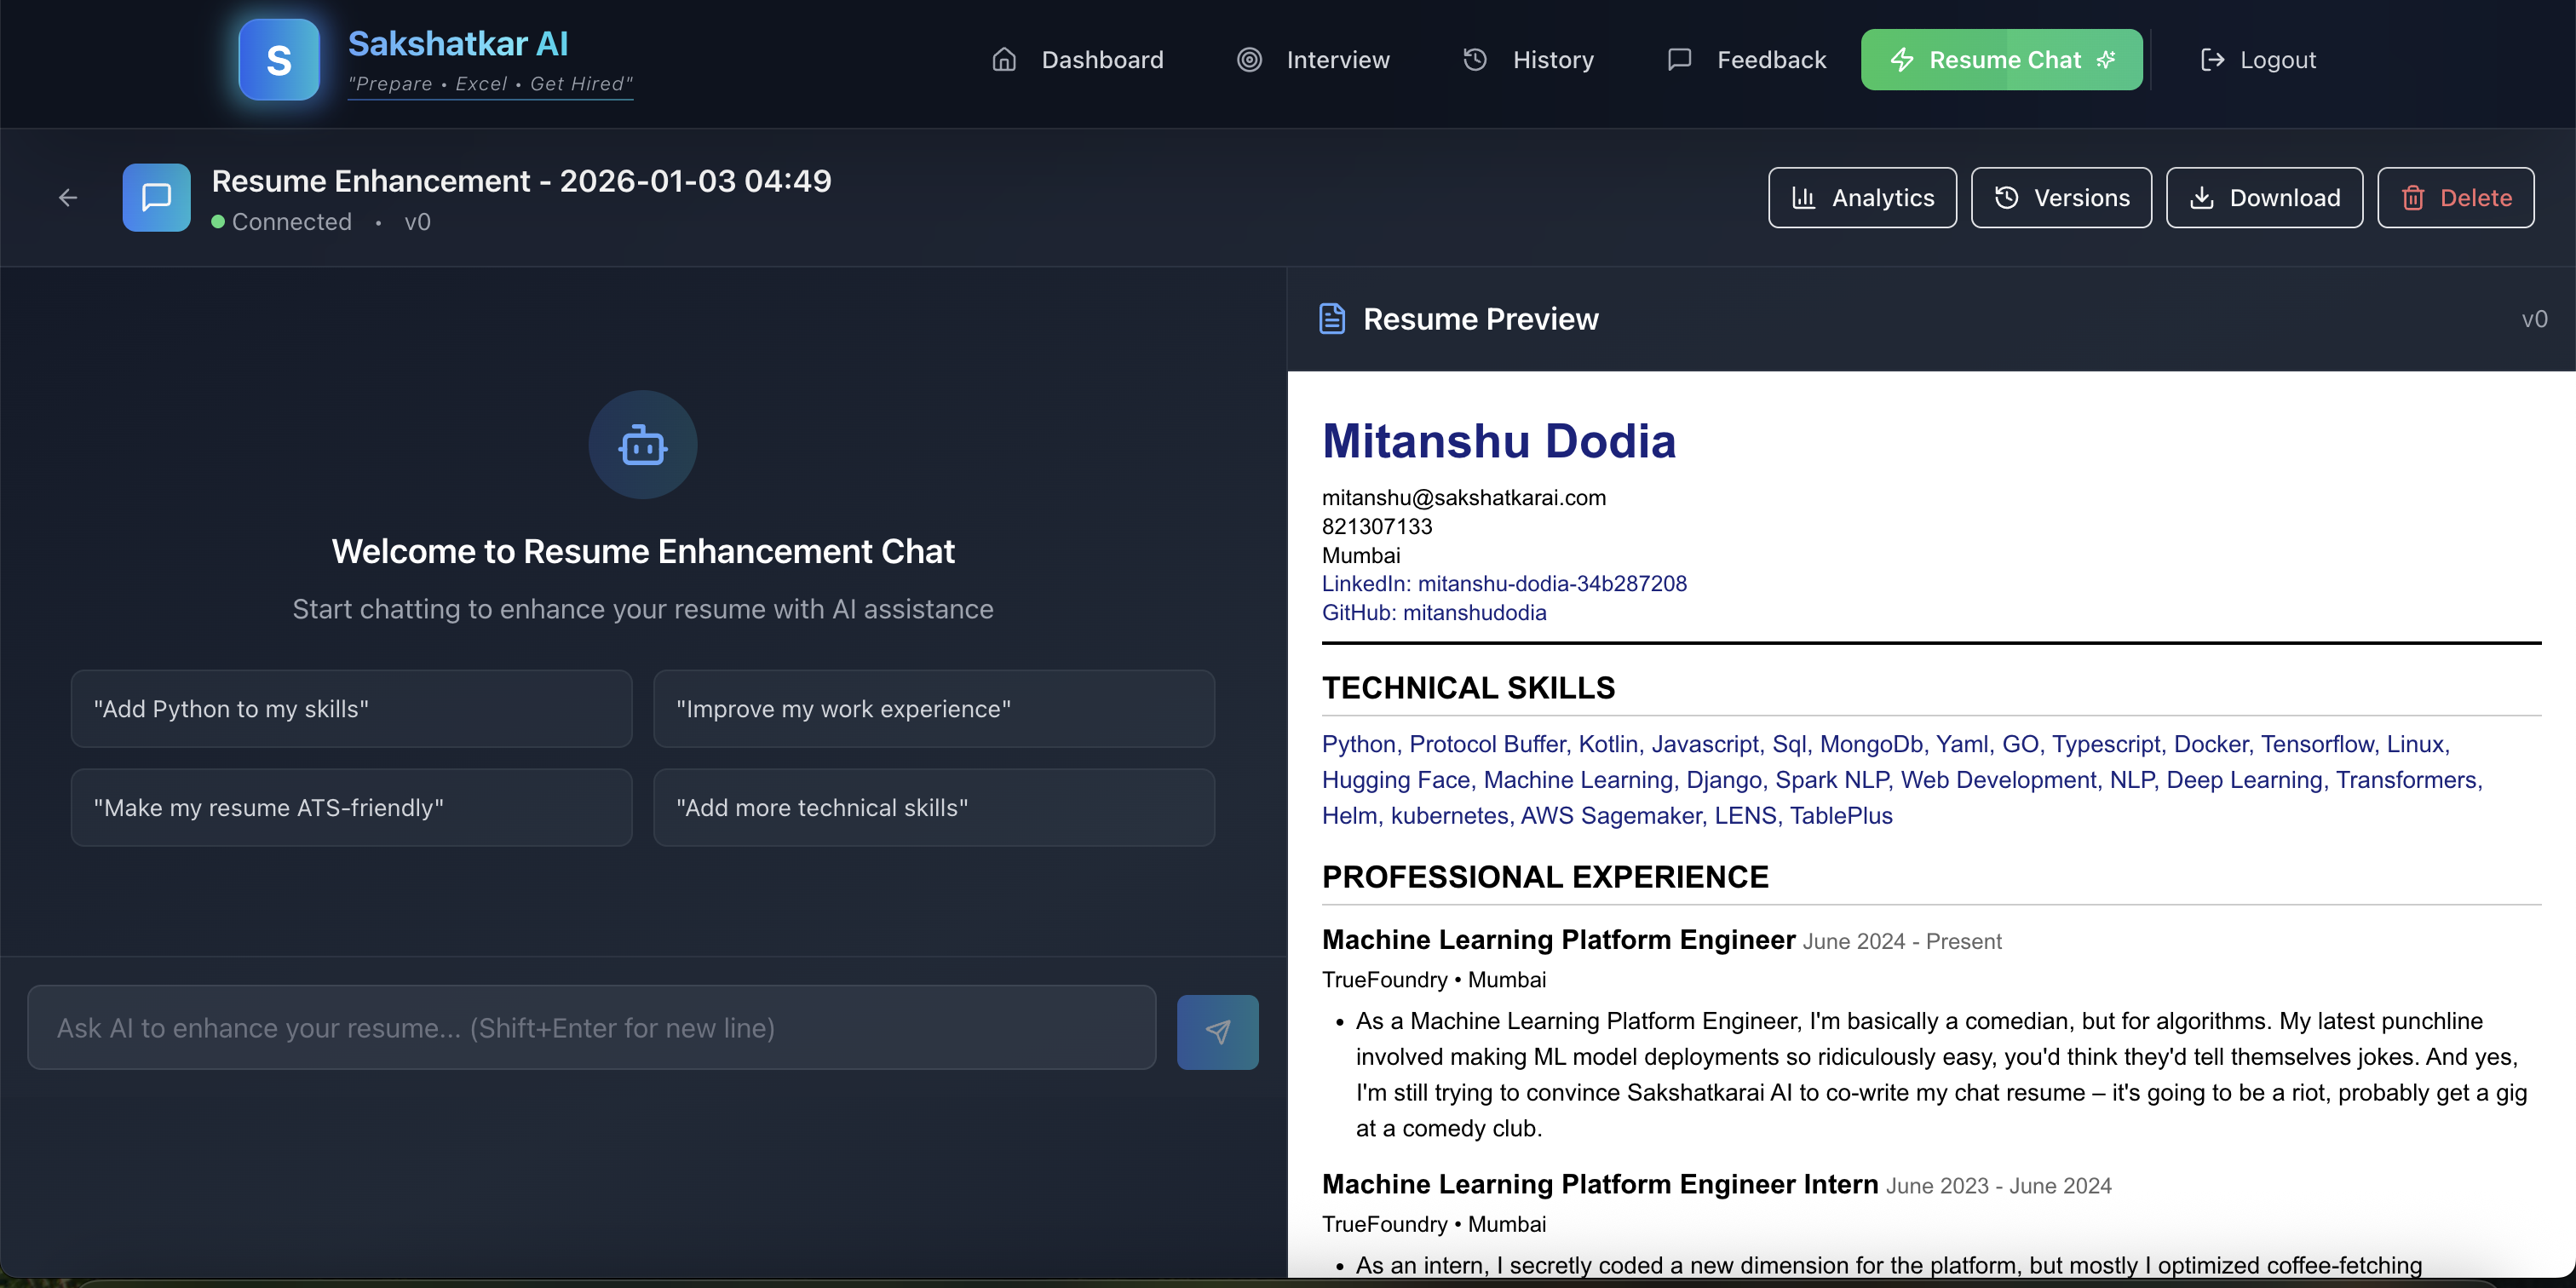This screenshot has width=2576, height=1288.
Task: Open the Interview nav item
Action: (x=1313, y=60)
